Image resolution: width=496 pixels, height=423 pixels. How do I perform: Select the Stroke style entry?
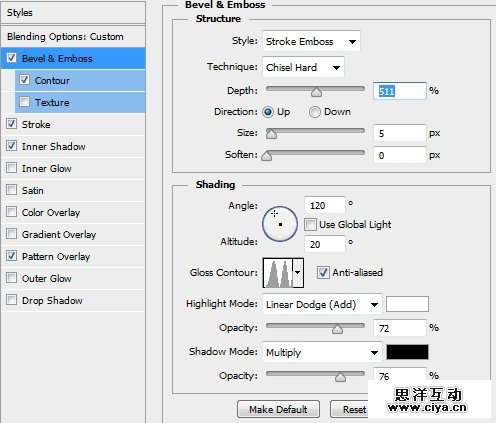coord(73,124)
